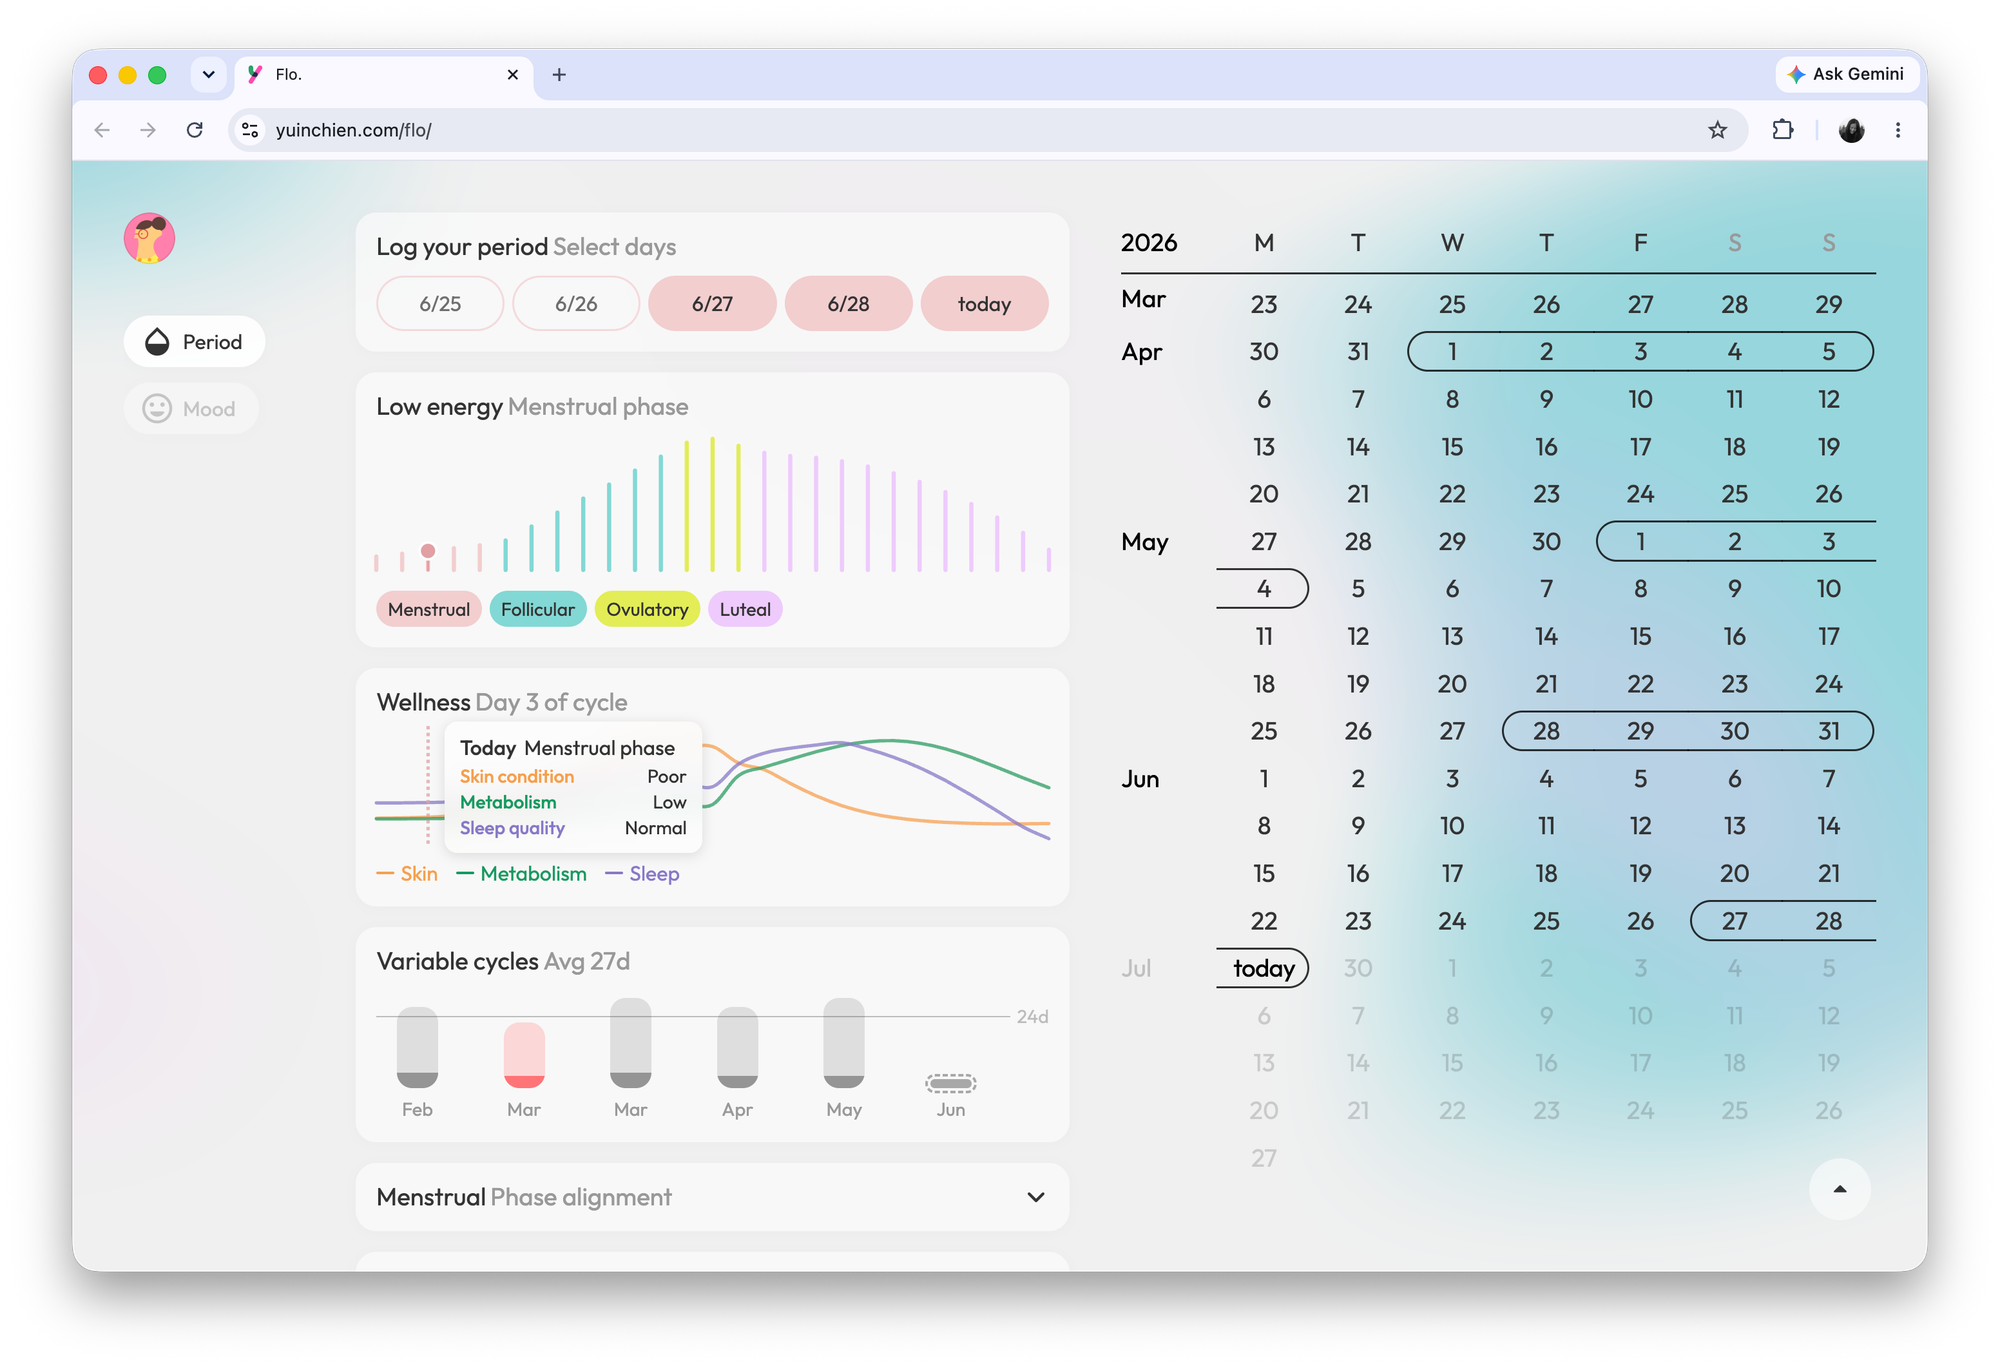
Task: Open the Chrome three-dot menu
Action: tap(1897, 130)
